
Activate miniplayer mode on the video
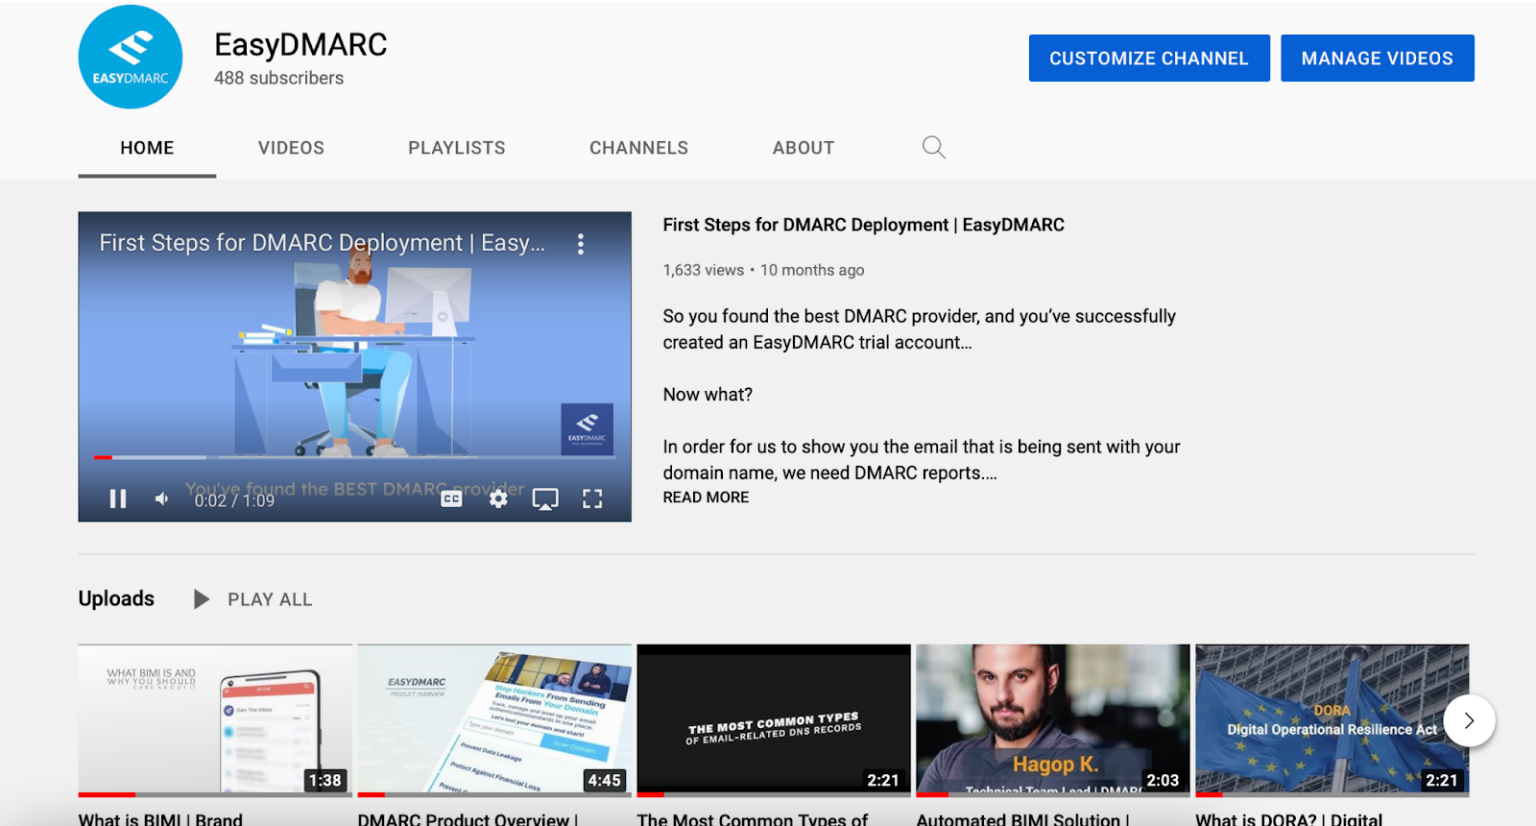[545, 498]
